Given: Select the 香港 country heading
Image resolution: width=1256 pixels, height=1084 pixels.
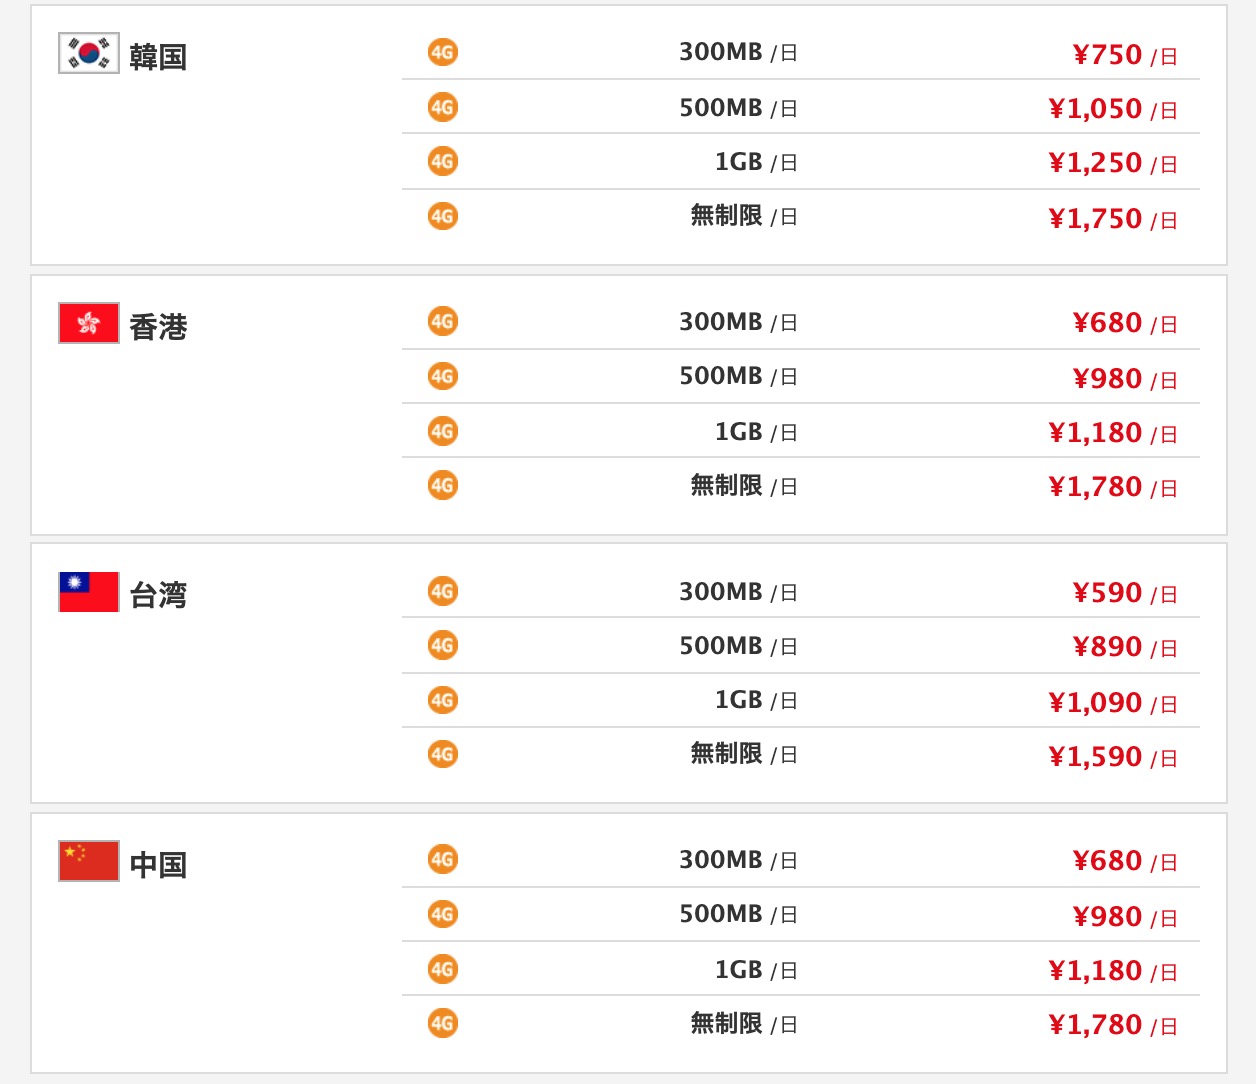Looking at the screenshot, I should (158, 327).
